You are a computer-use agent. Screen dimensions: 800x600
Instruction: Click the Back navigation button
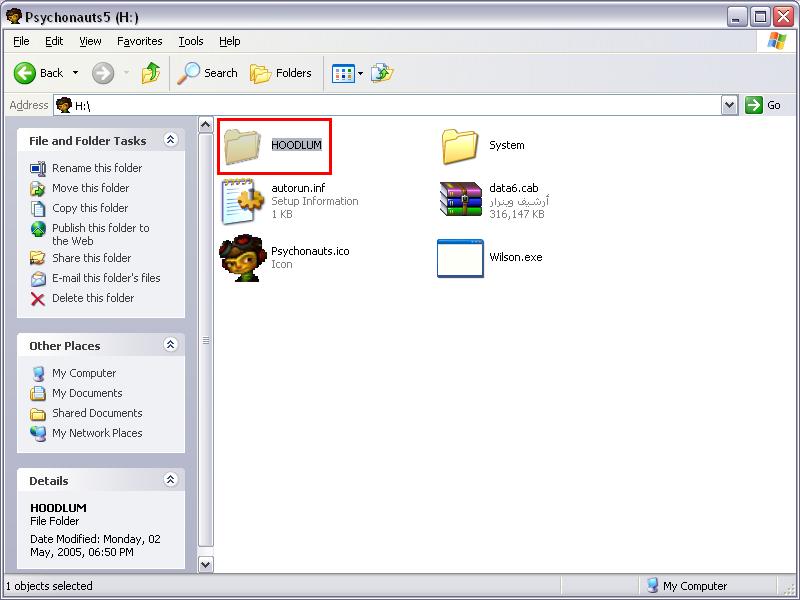[38, 73]
